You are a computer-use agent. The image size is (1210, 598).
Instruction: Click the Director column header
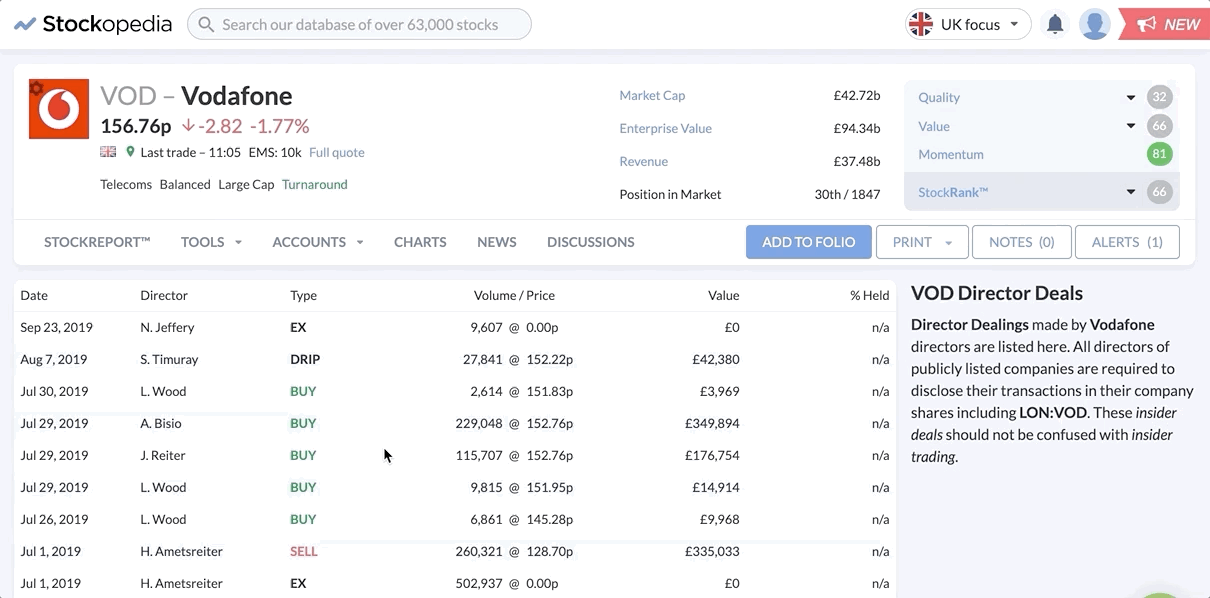point(164,295)
